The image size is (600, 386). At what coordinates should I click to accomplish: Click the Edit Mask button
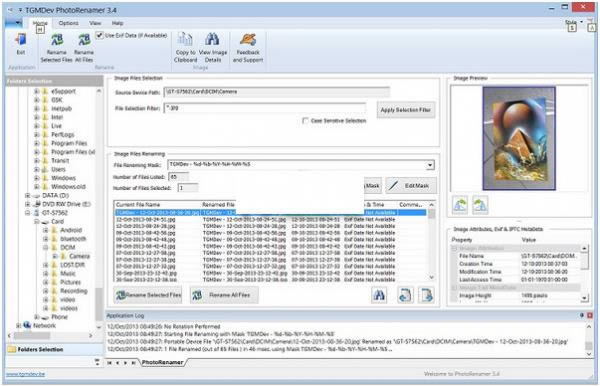(x=411, y=186)
